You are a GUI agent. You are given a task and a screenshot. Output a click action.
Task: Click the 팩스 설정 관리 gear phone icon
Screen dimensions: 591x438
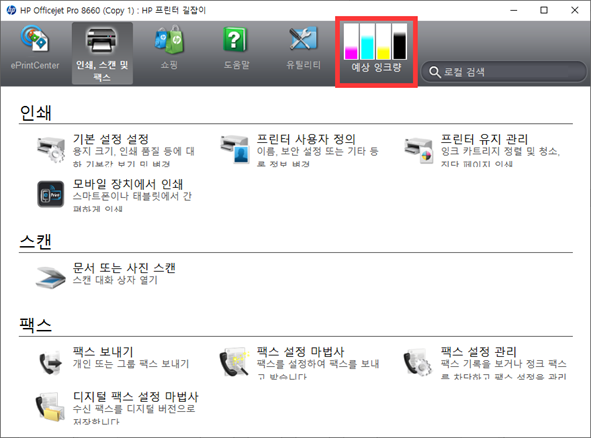(x=418, y=362)
